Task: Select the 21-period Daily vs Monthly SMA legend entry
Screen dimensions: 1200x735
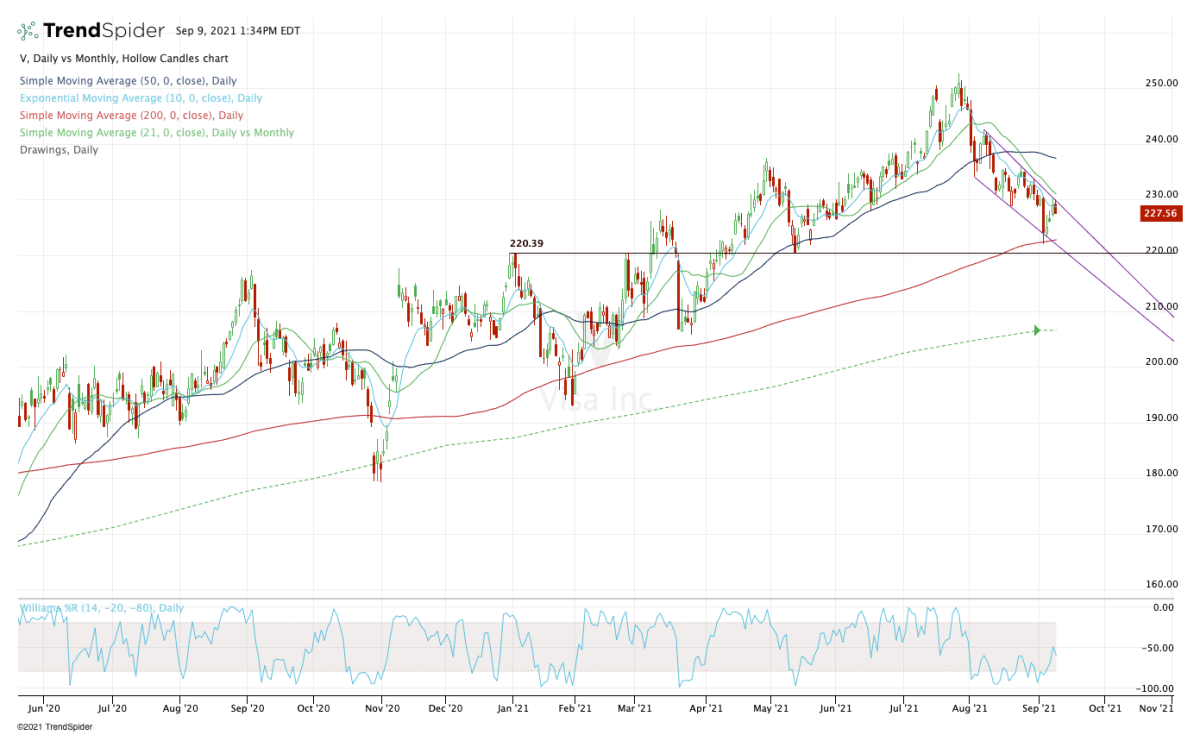Action: [156, 133]
